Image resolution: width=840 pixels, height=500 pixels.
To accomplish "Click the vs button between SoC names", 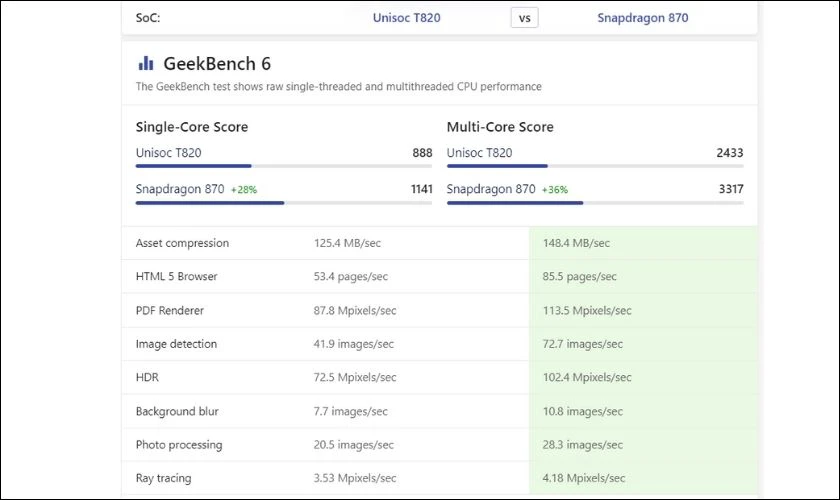I will point(524,18).
